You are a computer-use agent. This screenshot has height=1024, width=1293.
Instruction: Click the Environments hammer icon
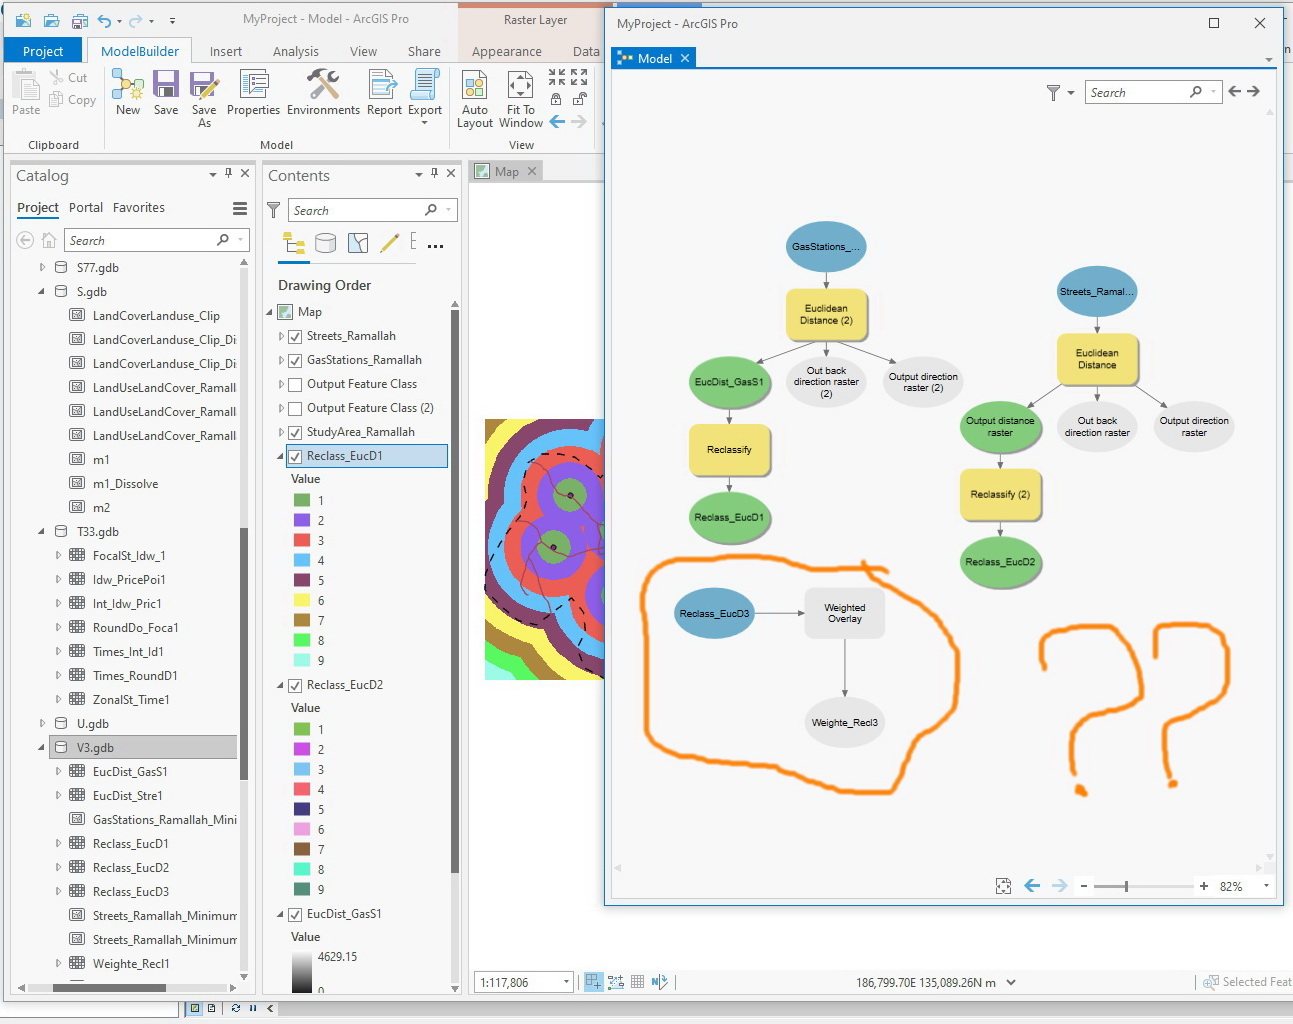323,84
